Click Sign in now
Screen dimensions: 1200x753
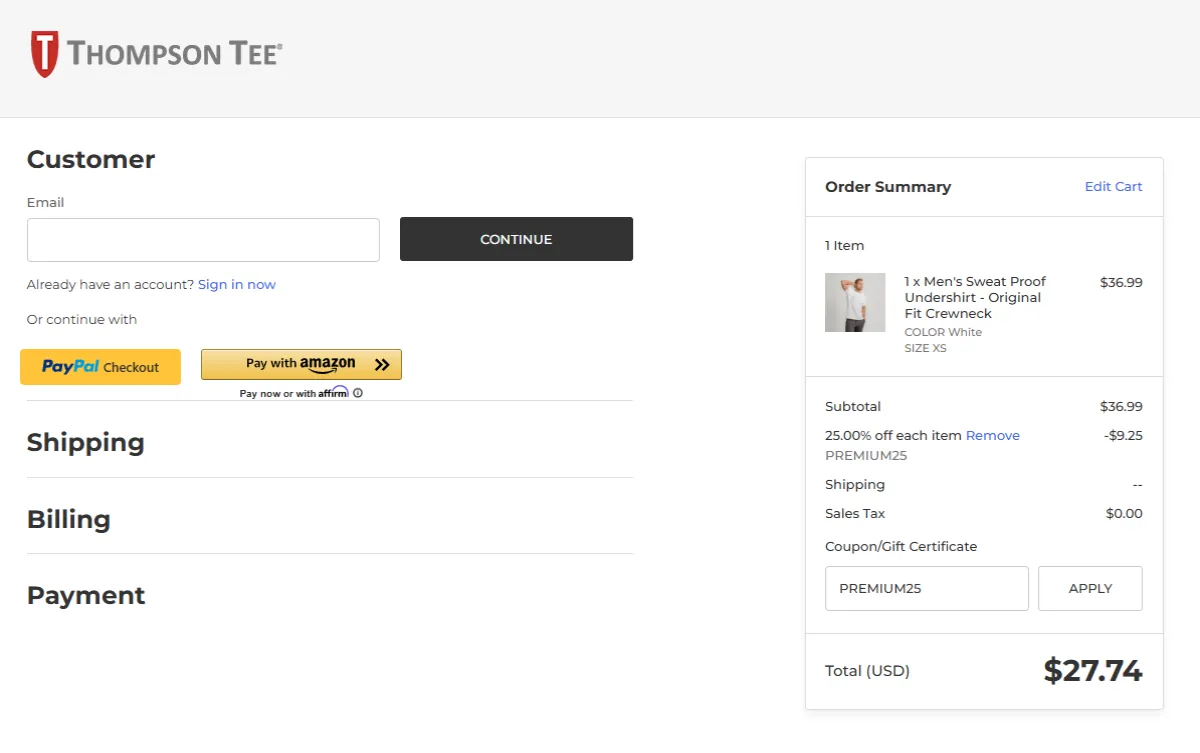click(237, 284)
